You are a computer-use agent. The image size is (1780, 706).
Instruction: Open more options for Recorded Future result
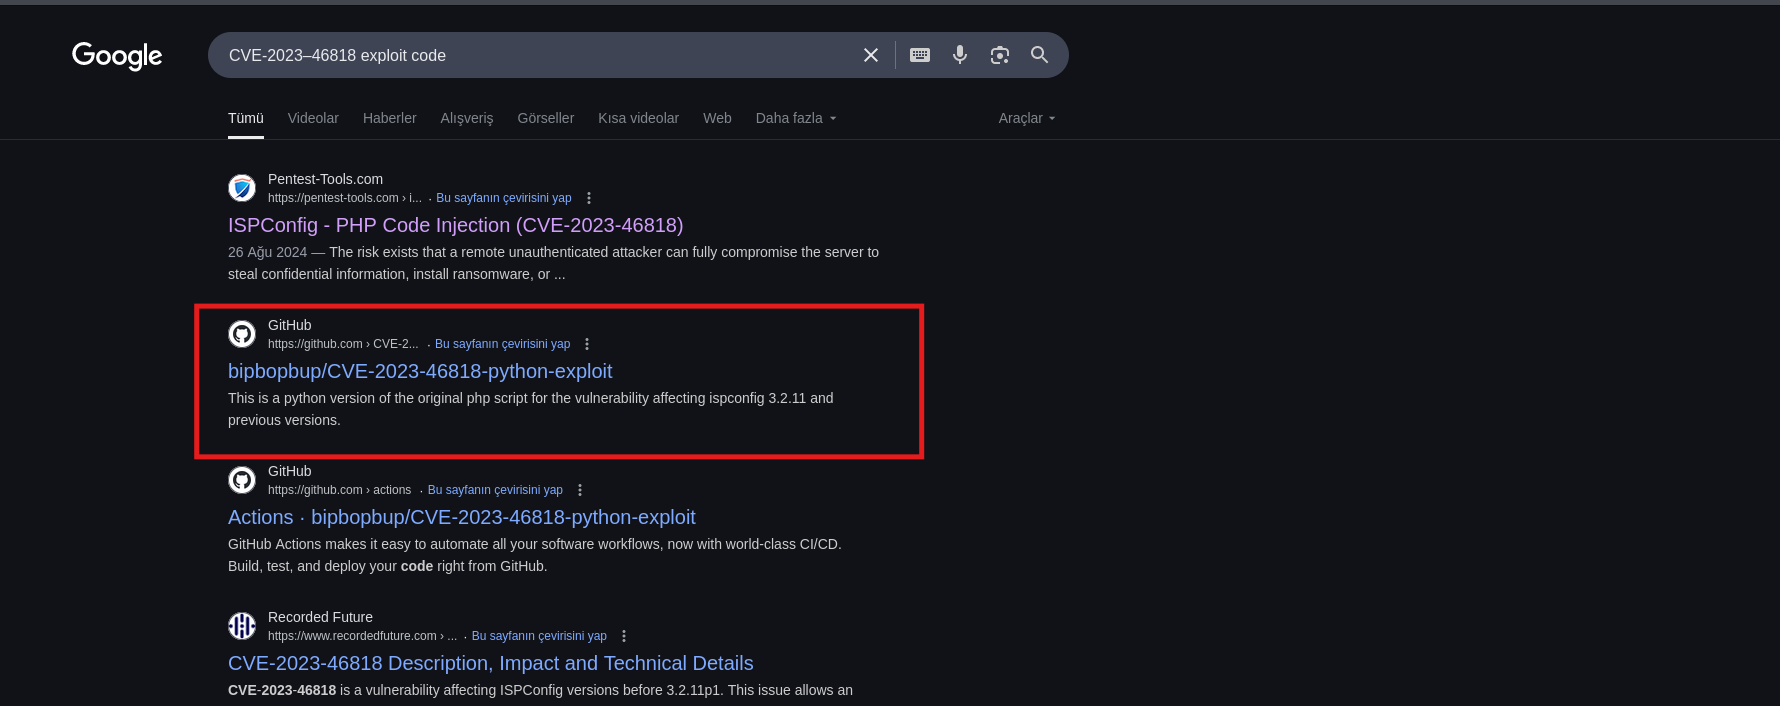pos(624,636)
